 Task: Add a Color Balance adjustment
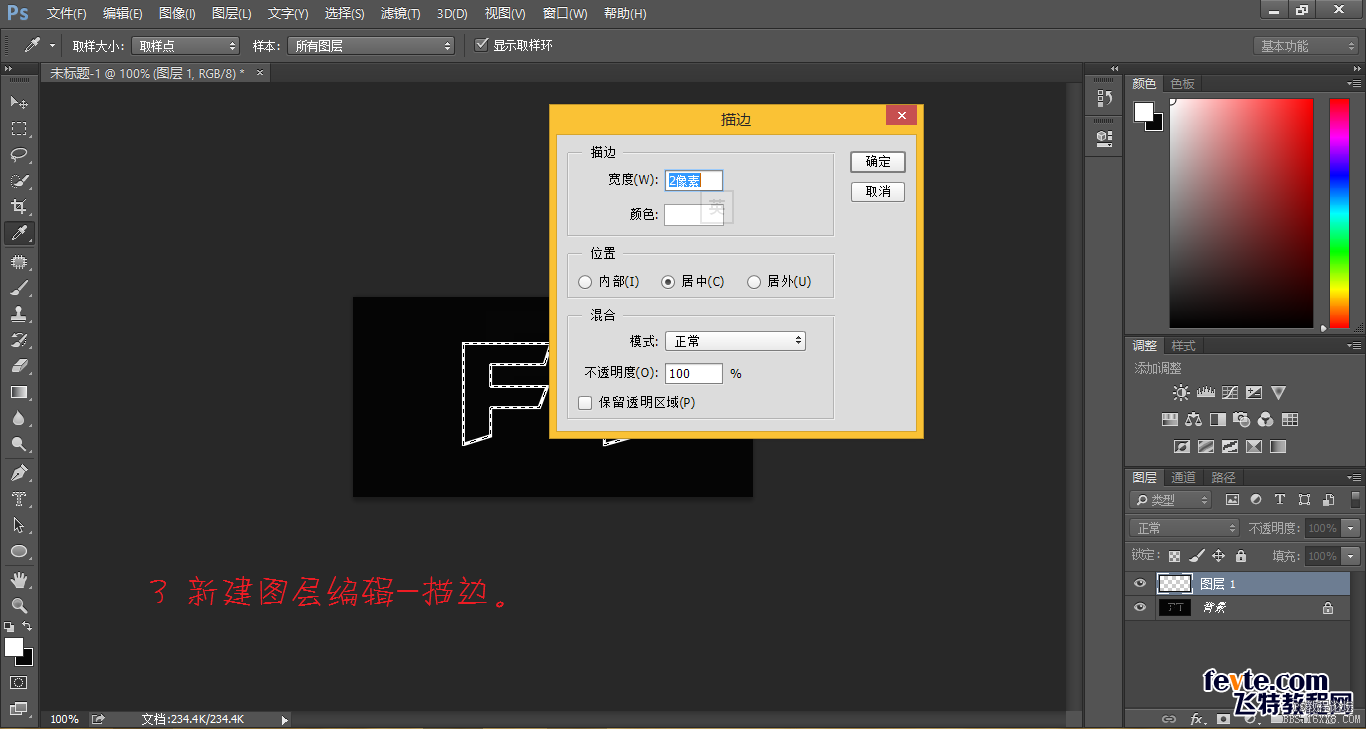(x=1194, y=420)
